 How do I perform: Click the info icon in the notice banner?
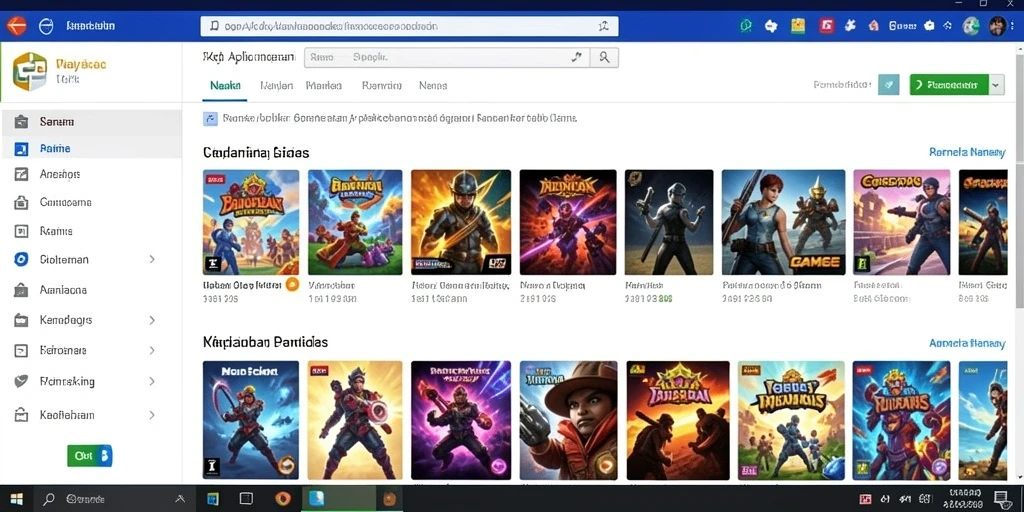pos(210,119)
